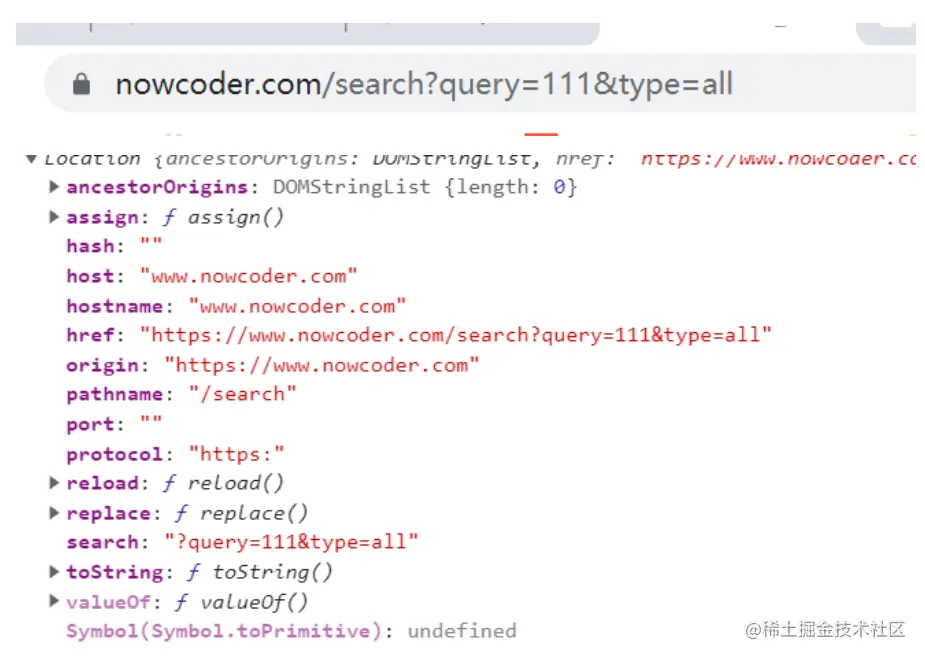Click the "f valueOf()" function value
Screen dimensions: 925x659
242,601
